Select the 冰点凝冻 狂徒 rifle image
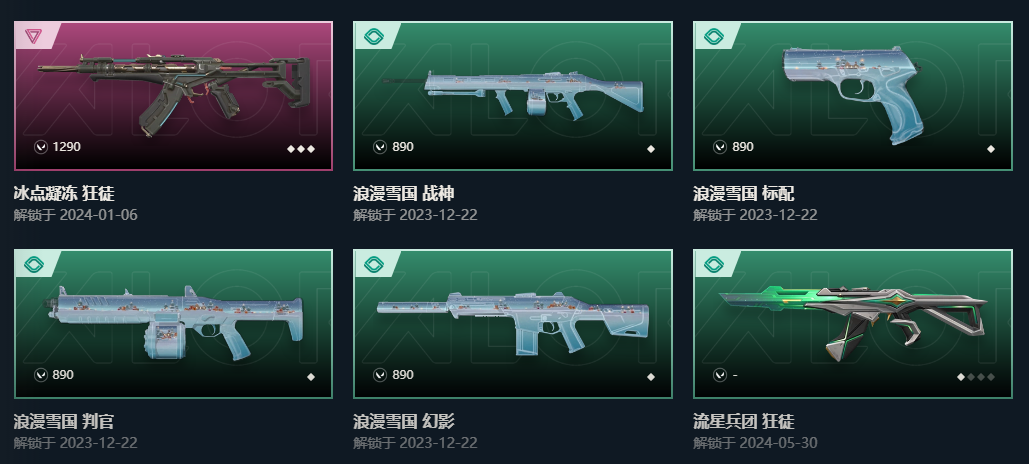1029x464 pixels. (173, 95)
